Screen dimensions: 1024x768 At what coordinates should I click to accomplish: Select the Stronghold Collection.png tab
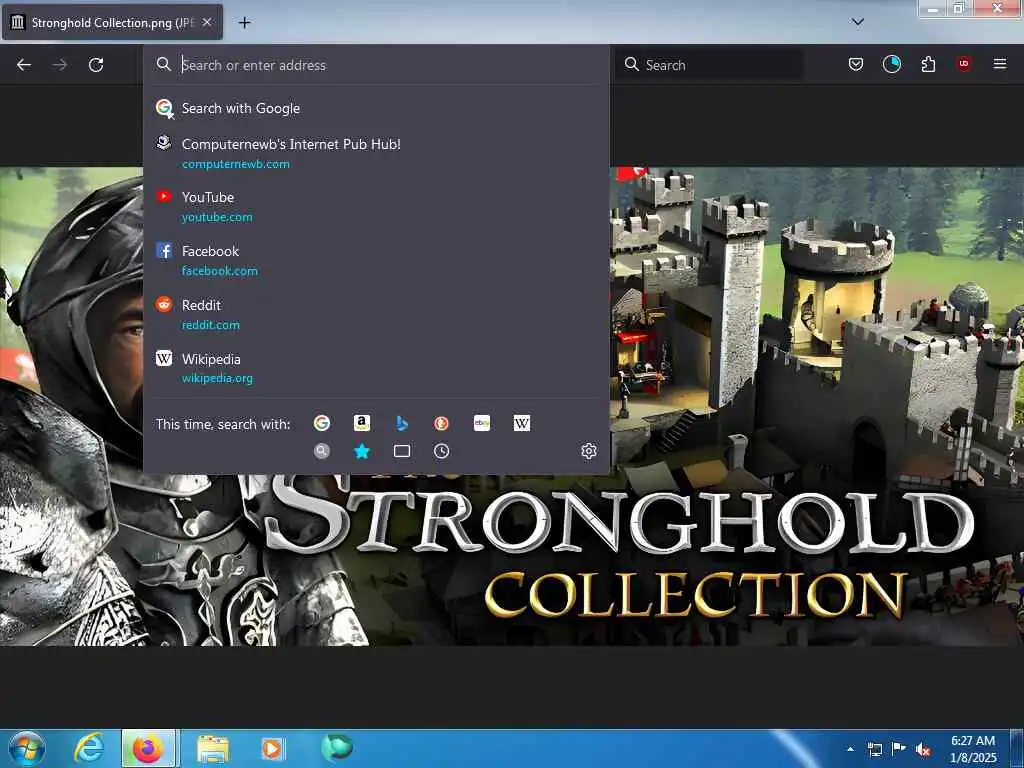tap(112, 22)
